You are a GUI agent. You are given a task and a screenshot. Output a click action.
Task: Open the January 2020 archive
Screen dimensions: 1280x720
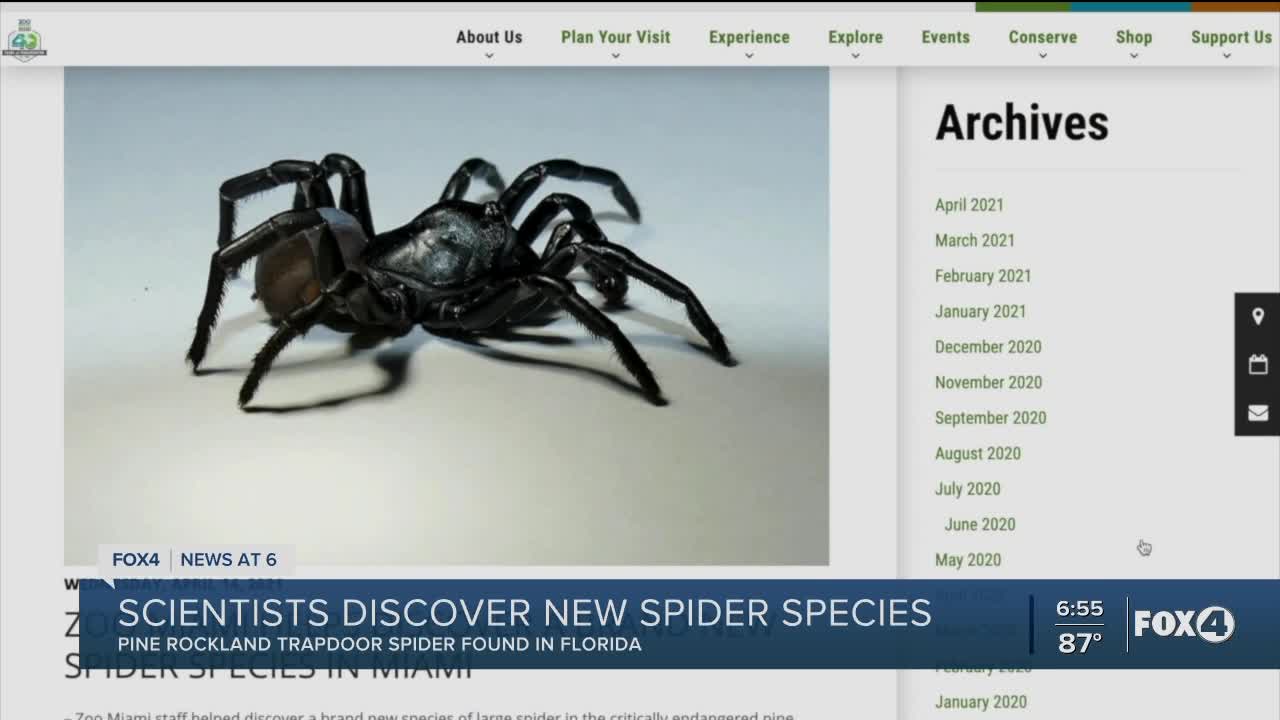tap(980, 702)
